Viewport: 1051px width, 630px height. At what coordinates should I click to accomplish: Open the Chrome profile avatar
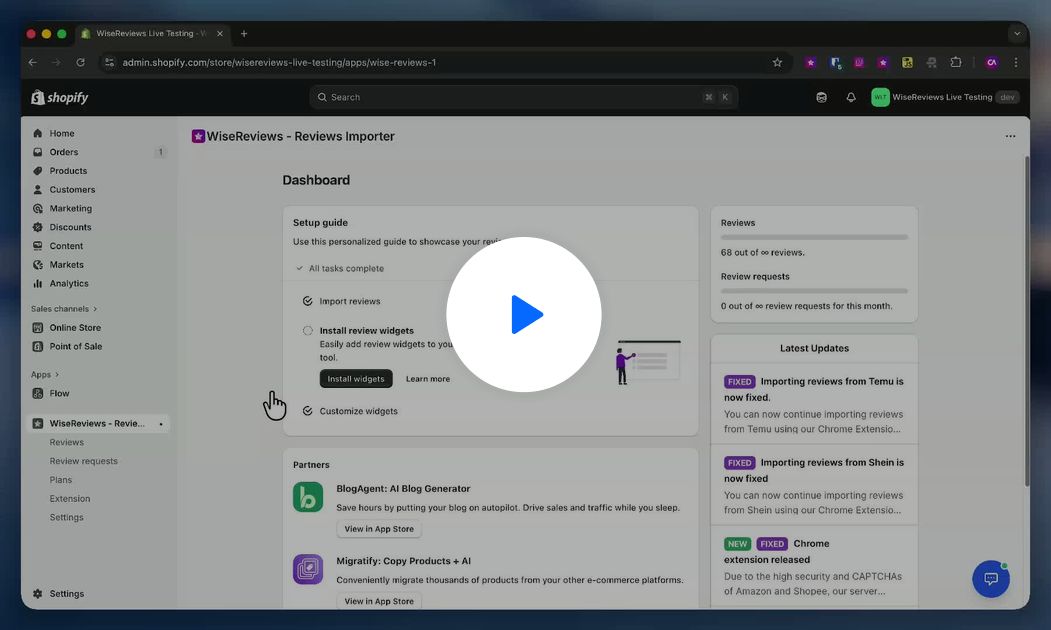[991, 62]
